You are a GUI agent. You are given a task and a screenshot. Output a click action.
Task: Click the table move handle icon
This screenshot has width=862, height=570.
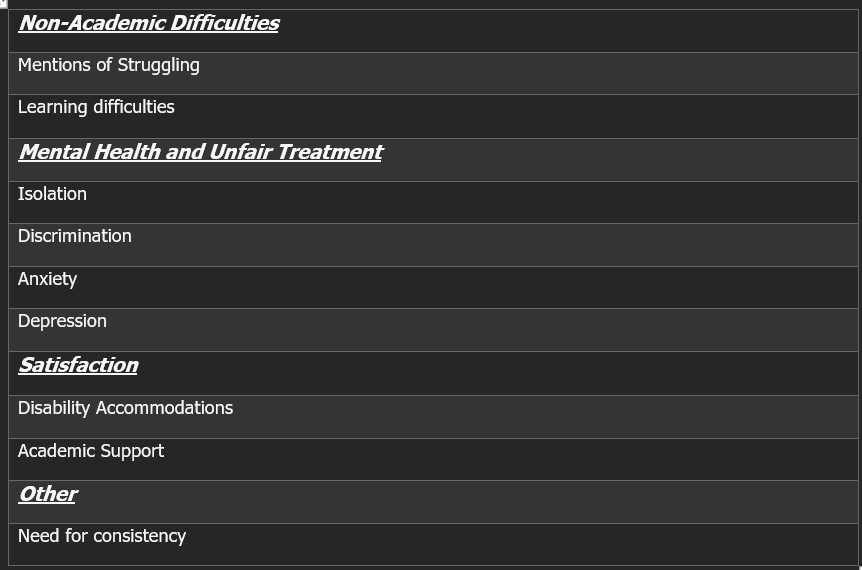[3, 3]
